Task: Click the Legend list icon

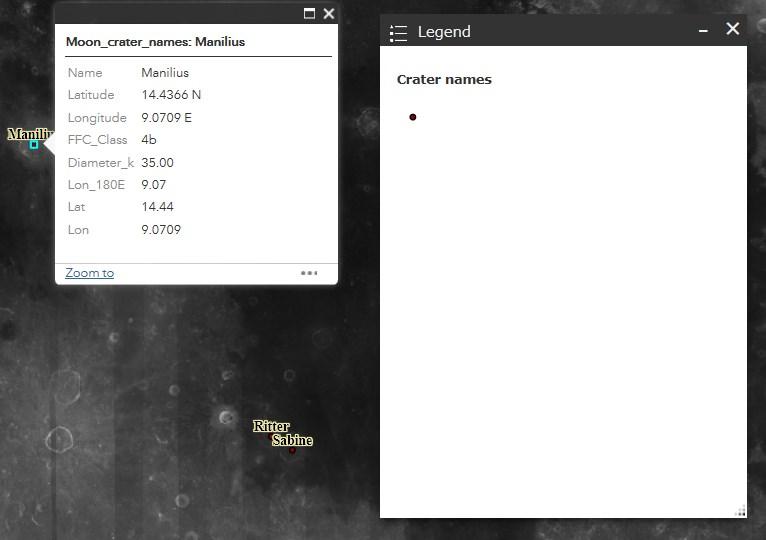Action: coord(399,33)
